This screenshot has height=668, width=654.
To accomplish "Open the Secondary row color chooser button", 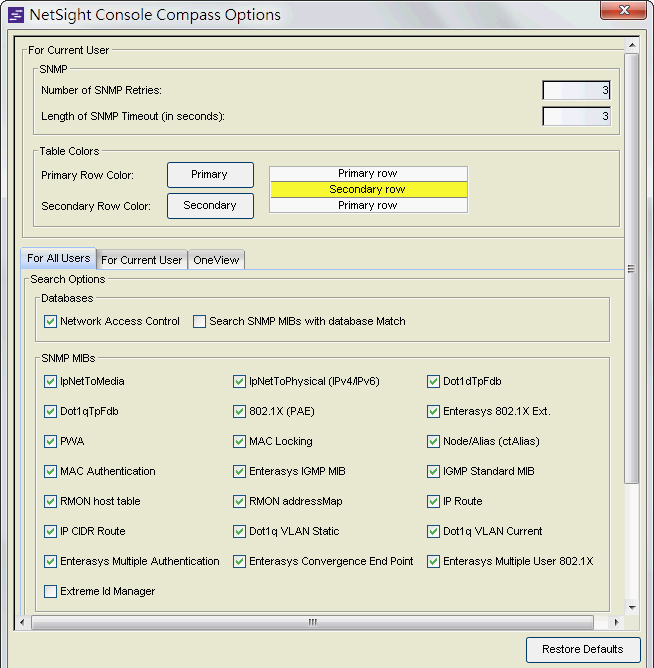I will tap(210, 206).
